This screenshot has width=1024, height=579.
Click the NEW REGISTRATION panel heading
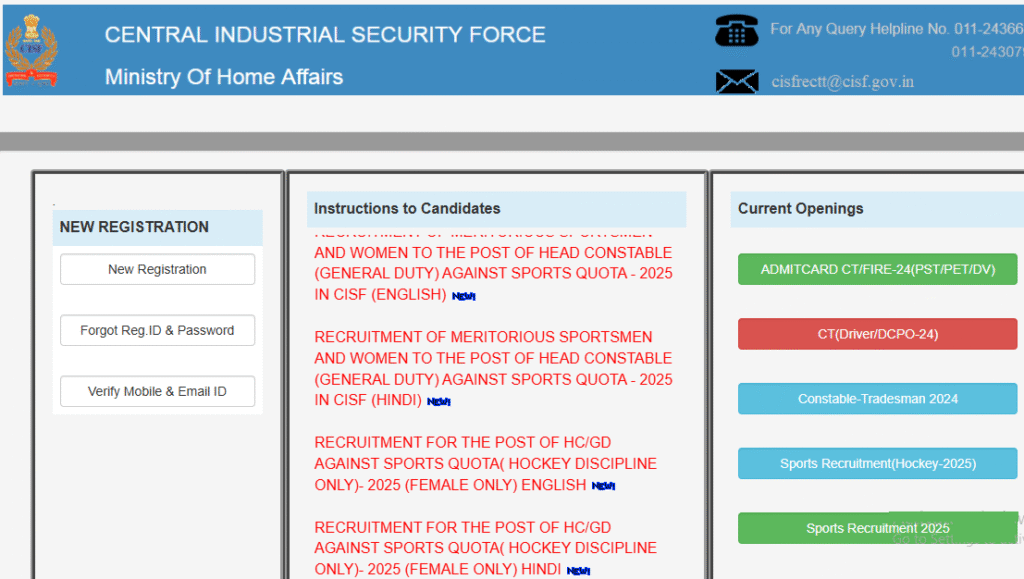click(x=134, y=227)
